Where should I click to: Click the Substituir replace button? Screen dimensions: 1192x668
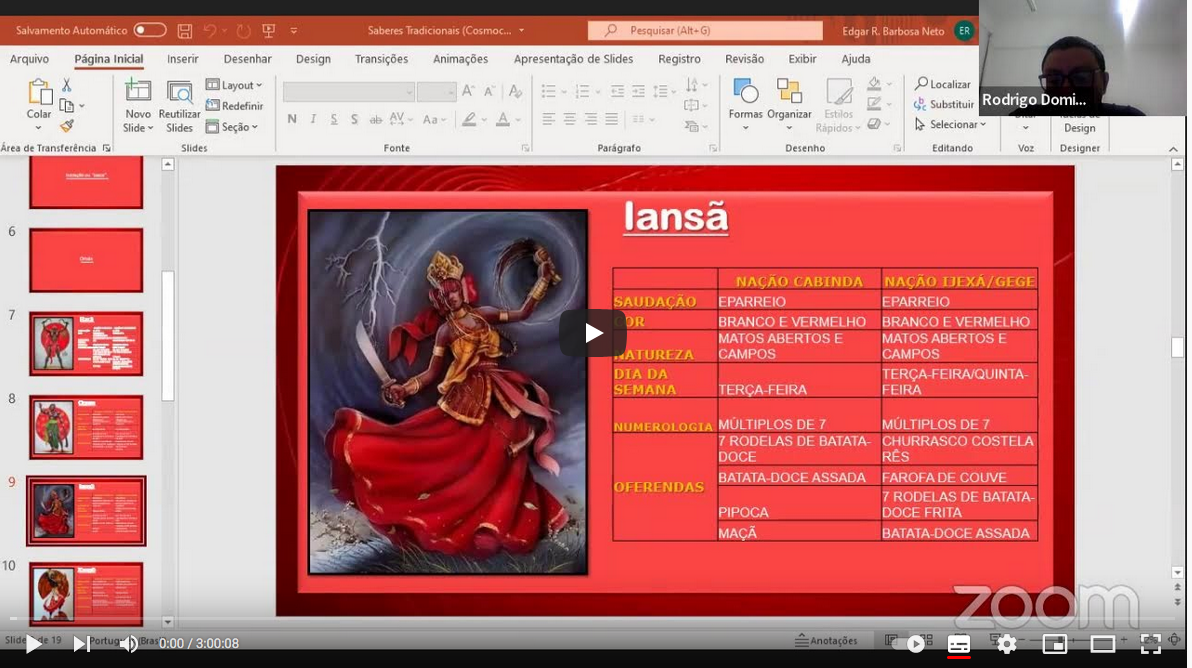pyautogui.click(x=943, y=104)
